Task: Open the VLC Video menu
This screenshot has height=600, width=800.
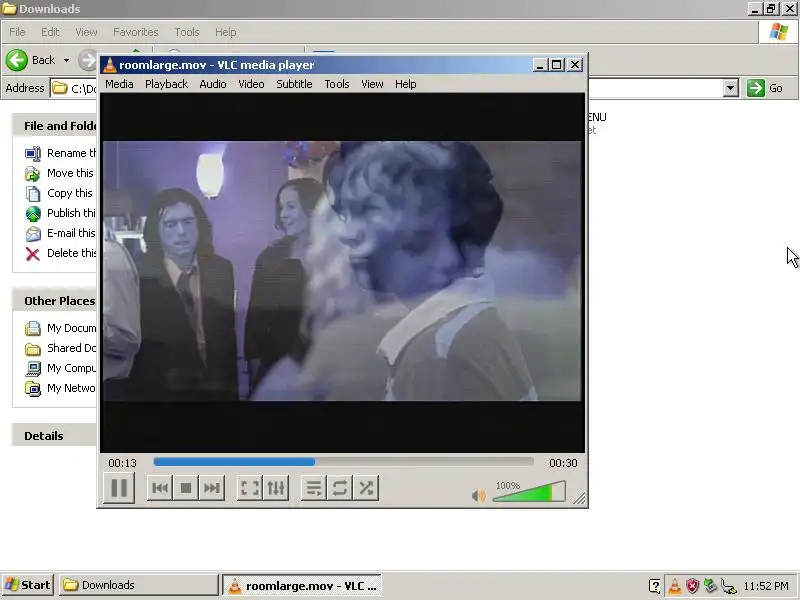Action: (x=252, y=84)
